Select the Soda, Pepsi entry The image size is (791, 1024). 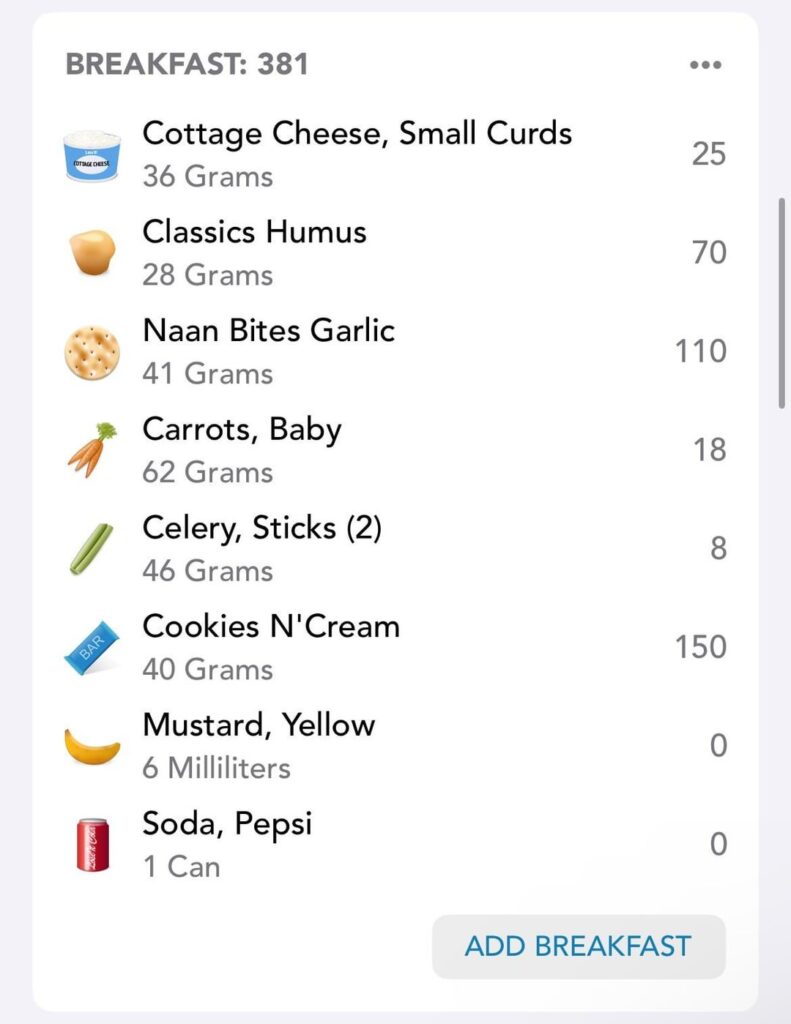(x=227, y=824)
